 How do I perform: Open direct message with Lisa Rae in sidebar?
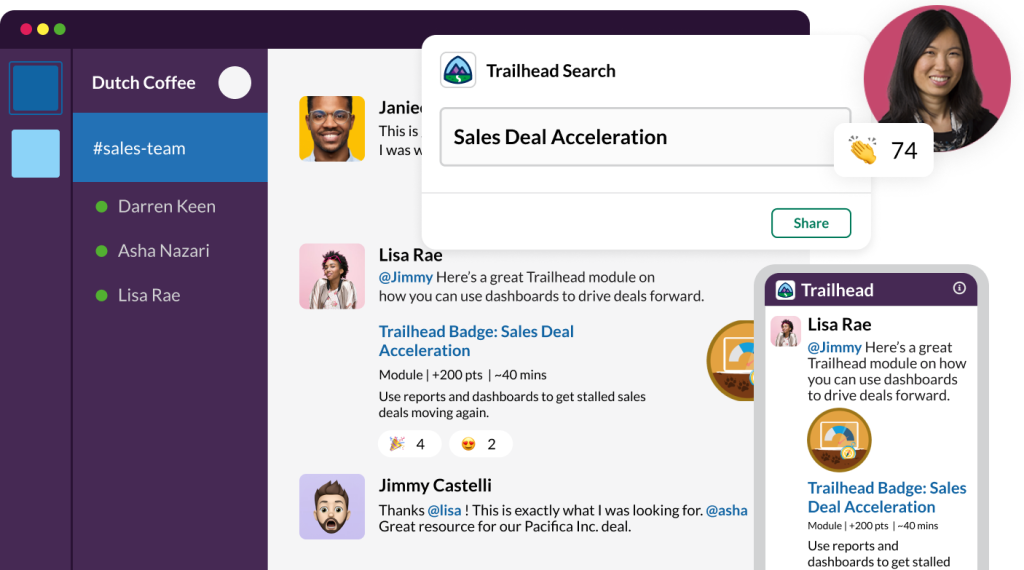(x=149, y=295)
